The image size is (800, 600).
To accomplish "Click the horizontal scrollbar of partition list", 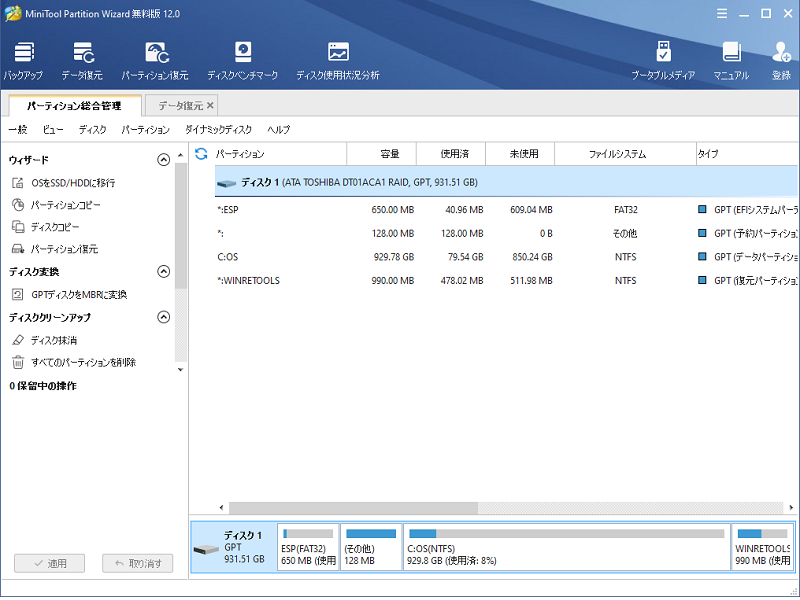I will [x=353, y=508].
